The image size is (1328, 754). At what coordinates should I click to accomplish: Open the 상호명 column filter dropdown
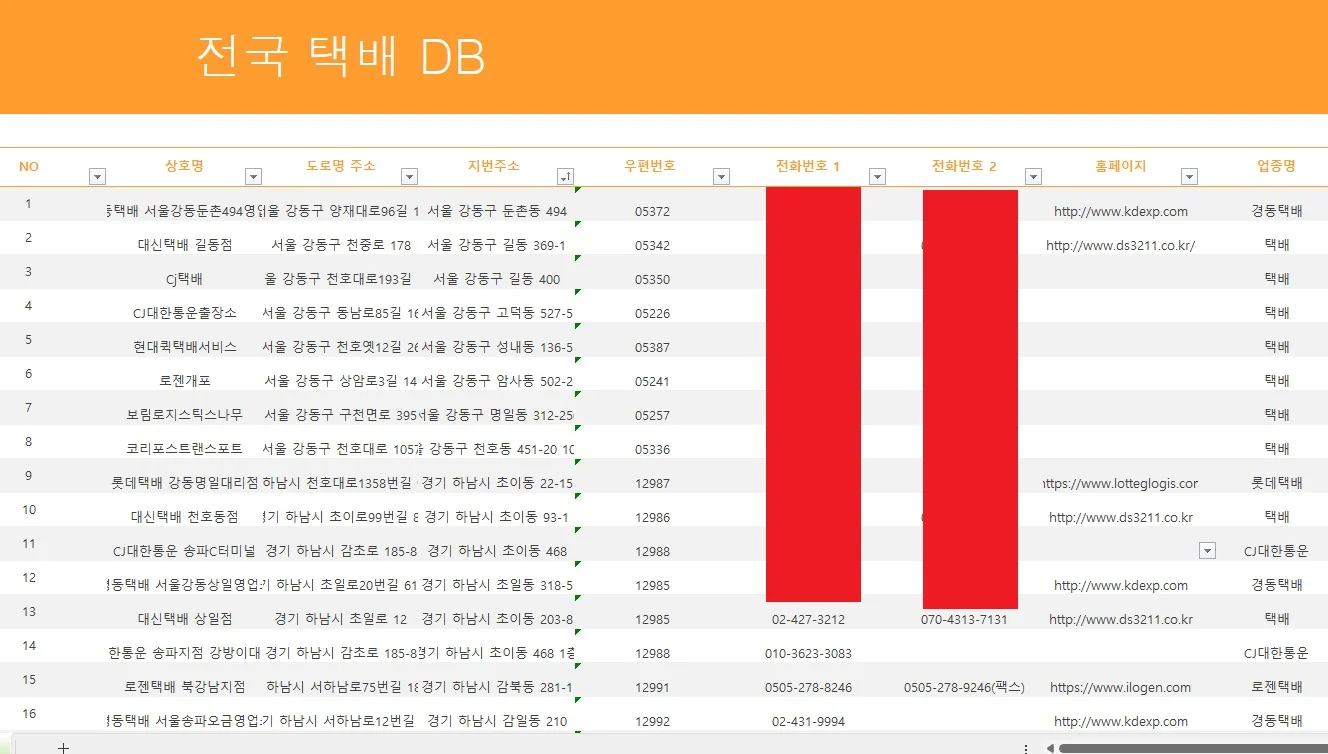(x=253, y=177)
